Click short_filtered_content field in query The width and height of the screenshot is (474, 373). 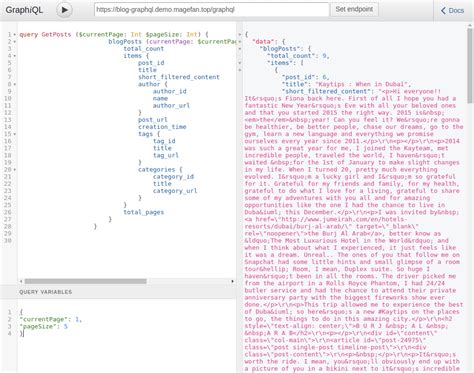[x=179, y=77]
